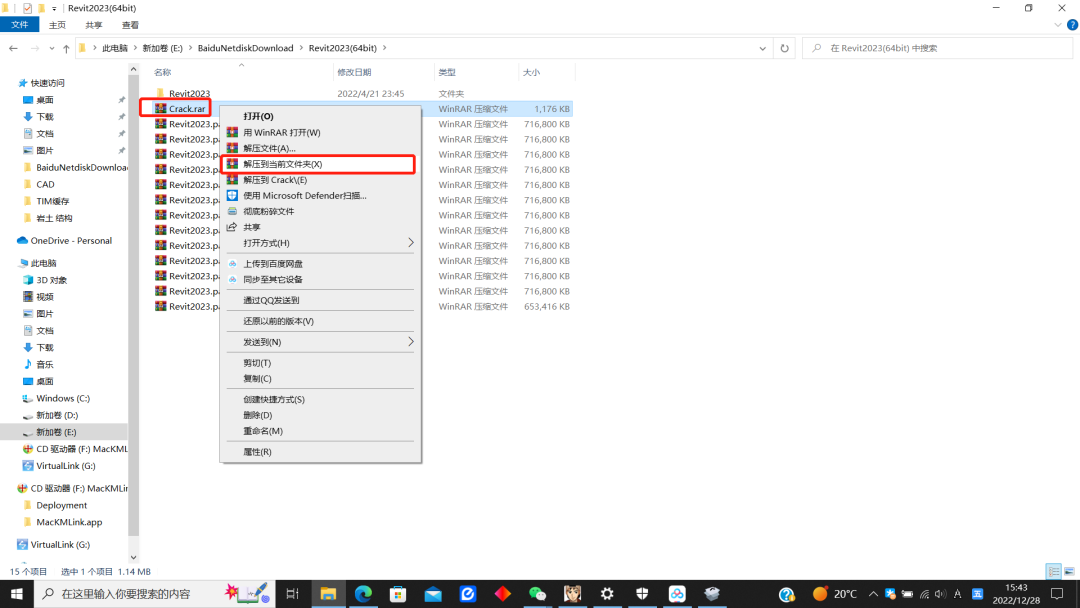Scan with Microsoft Defender option
This screenshot has width=1080, height=608.
tap(320, 196)
